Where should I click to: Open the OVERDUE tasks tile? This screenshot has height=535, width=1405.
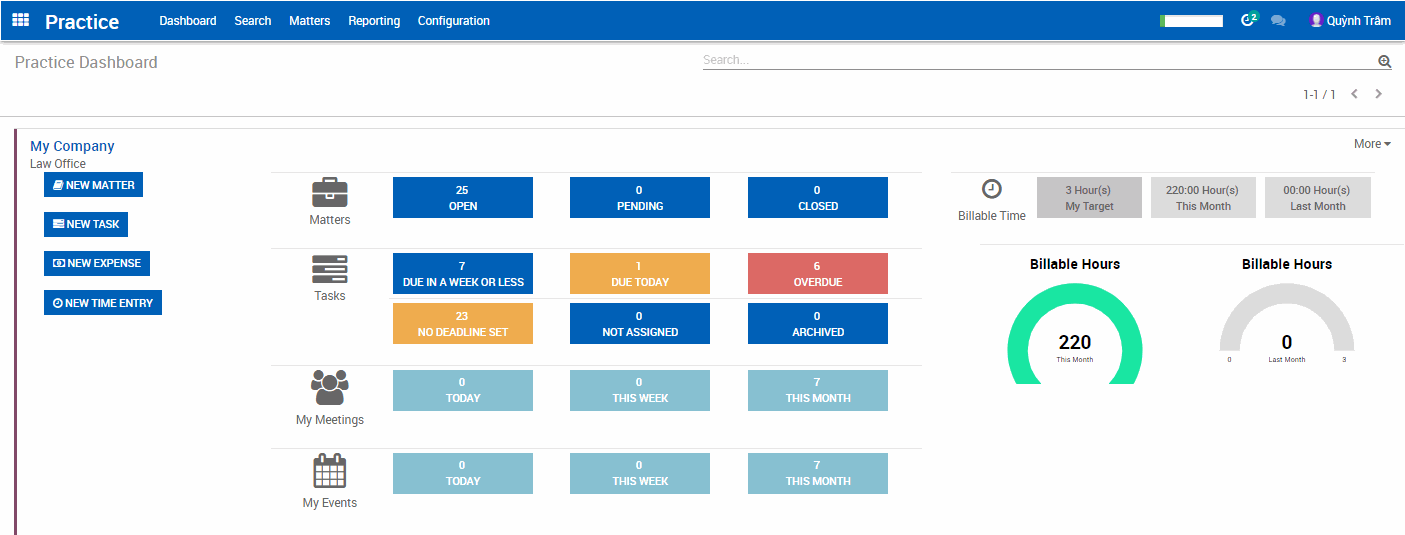click(818, 273)
